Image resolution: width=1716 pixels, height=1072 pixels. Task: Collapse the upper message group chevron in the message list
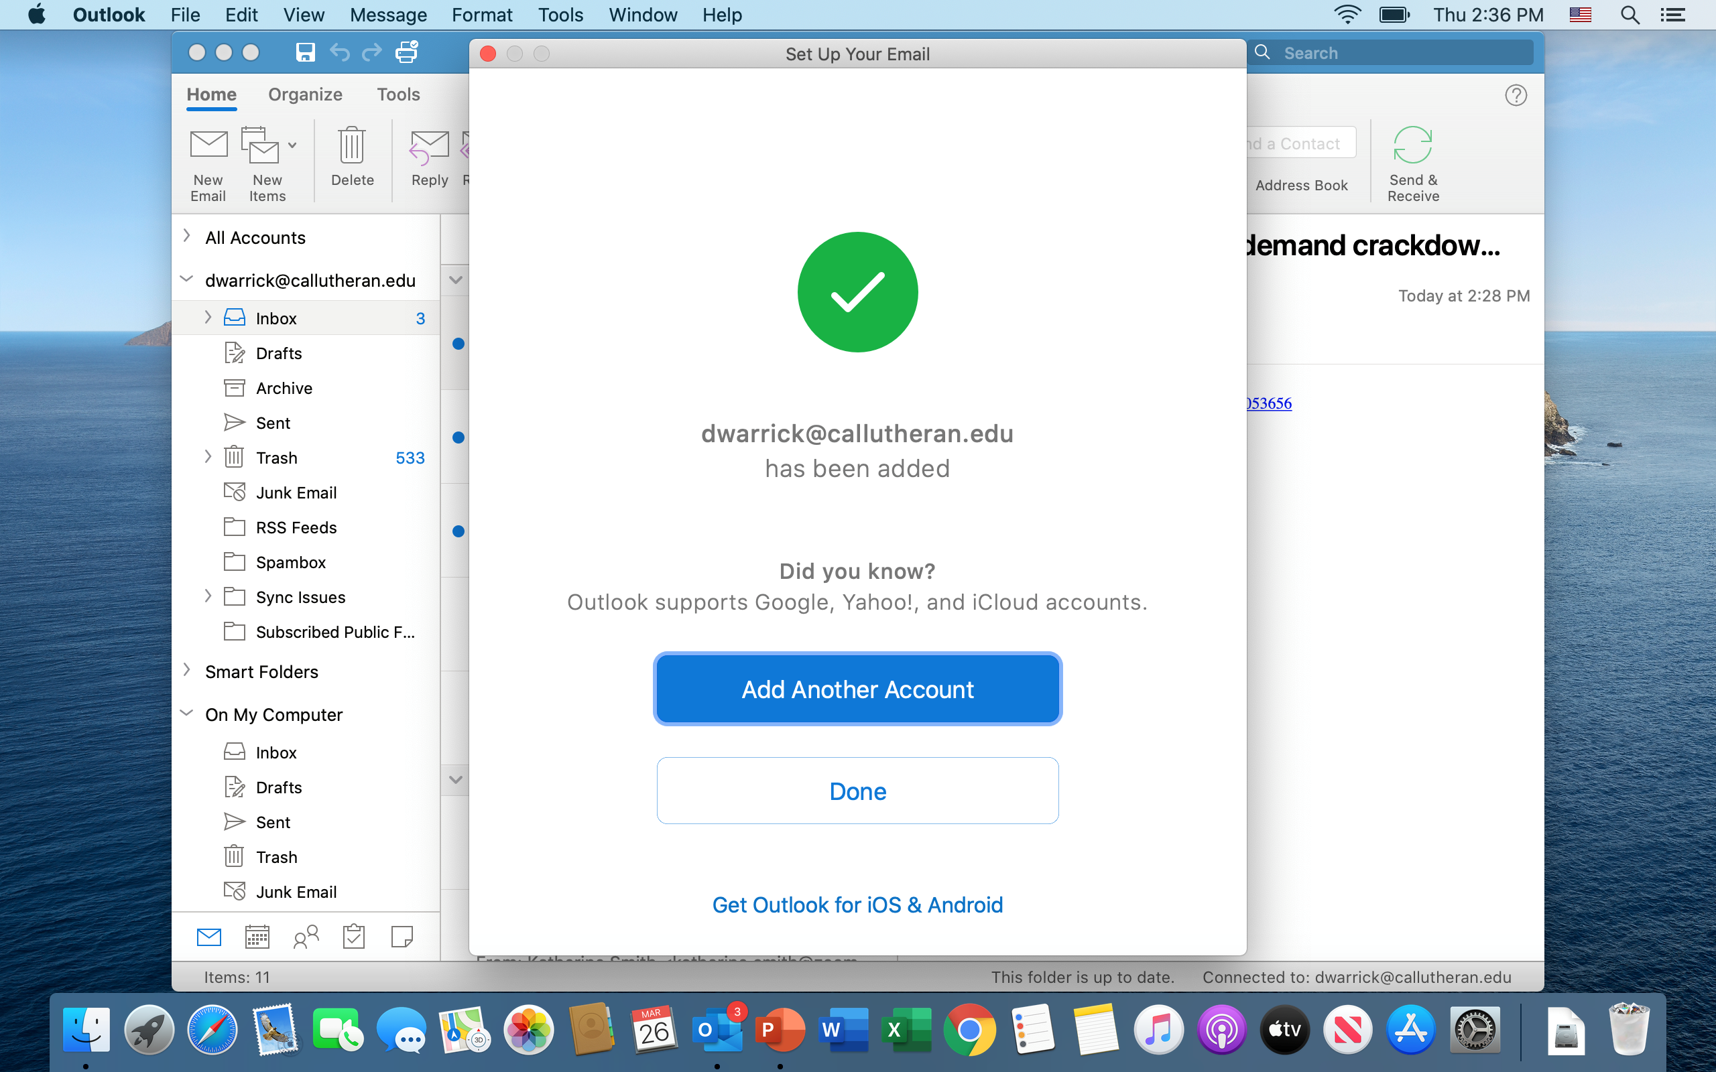pos(456,280)
